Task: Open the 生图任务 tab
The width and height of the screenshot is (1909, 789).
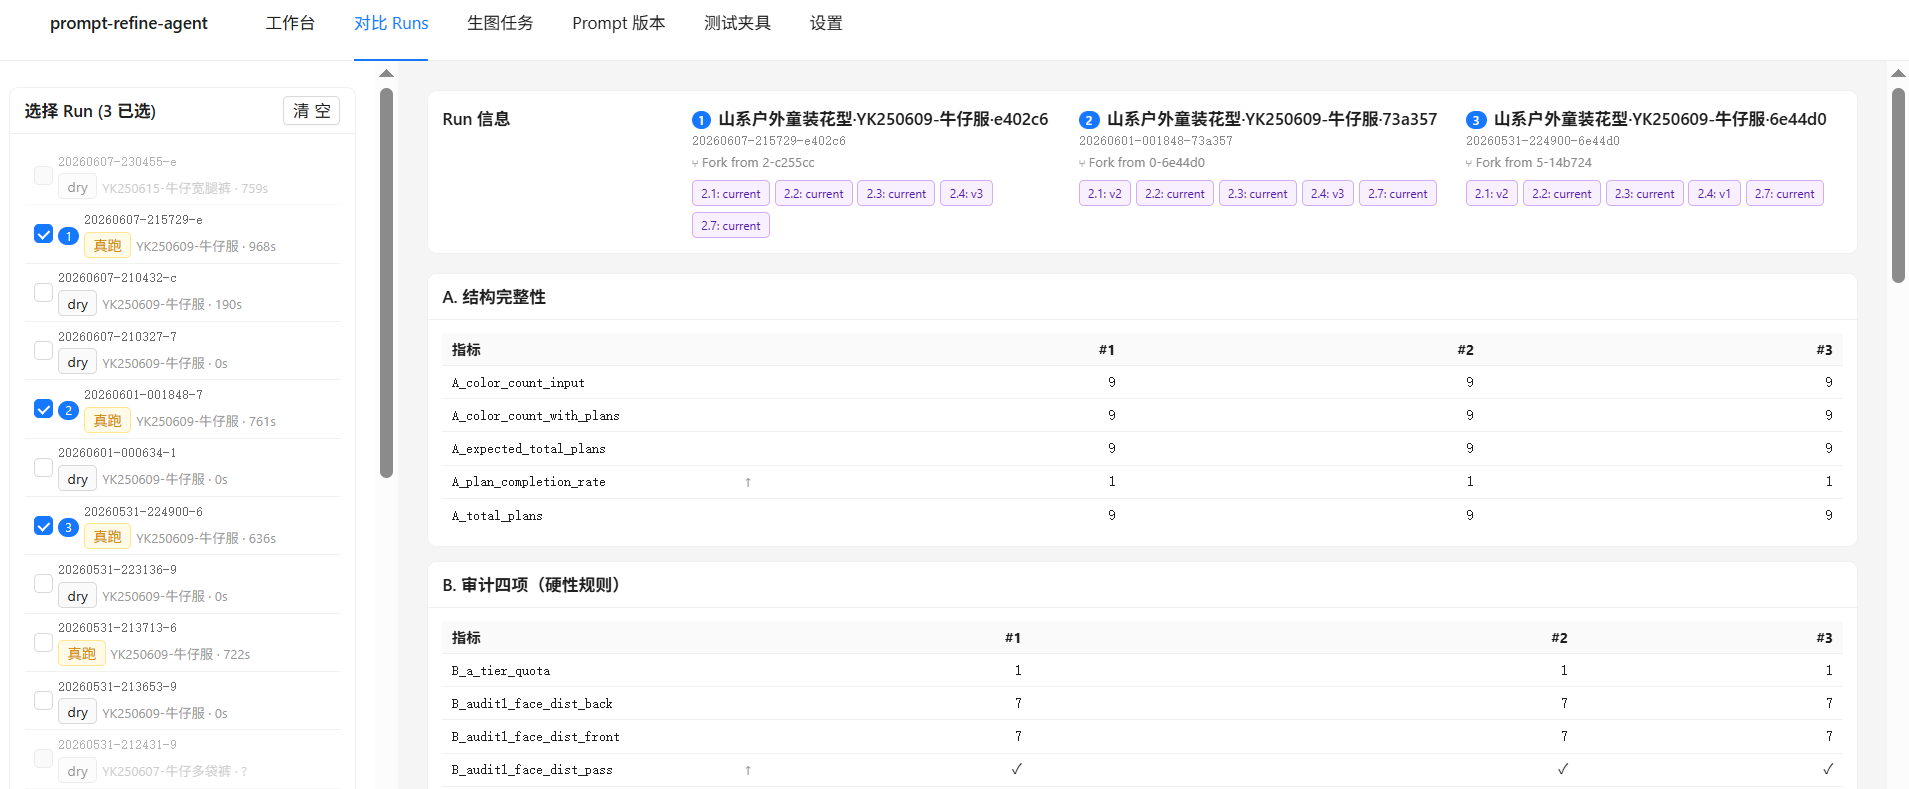Action: pos(500,23)
